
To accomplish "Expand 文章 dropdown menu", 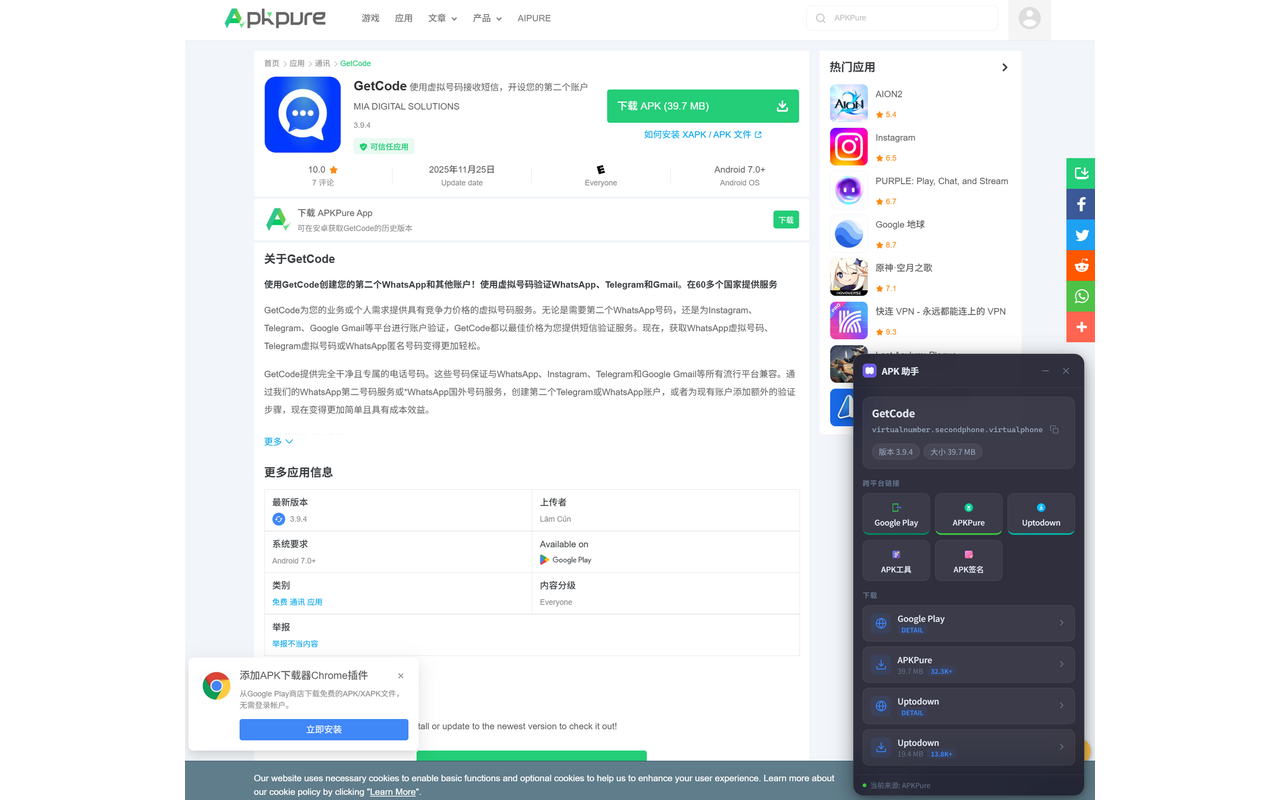I will coord(442,18).
